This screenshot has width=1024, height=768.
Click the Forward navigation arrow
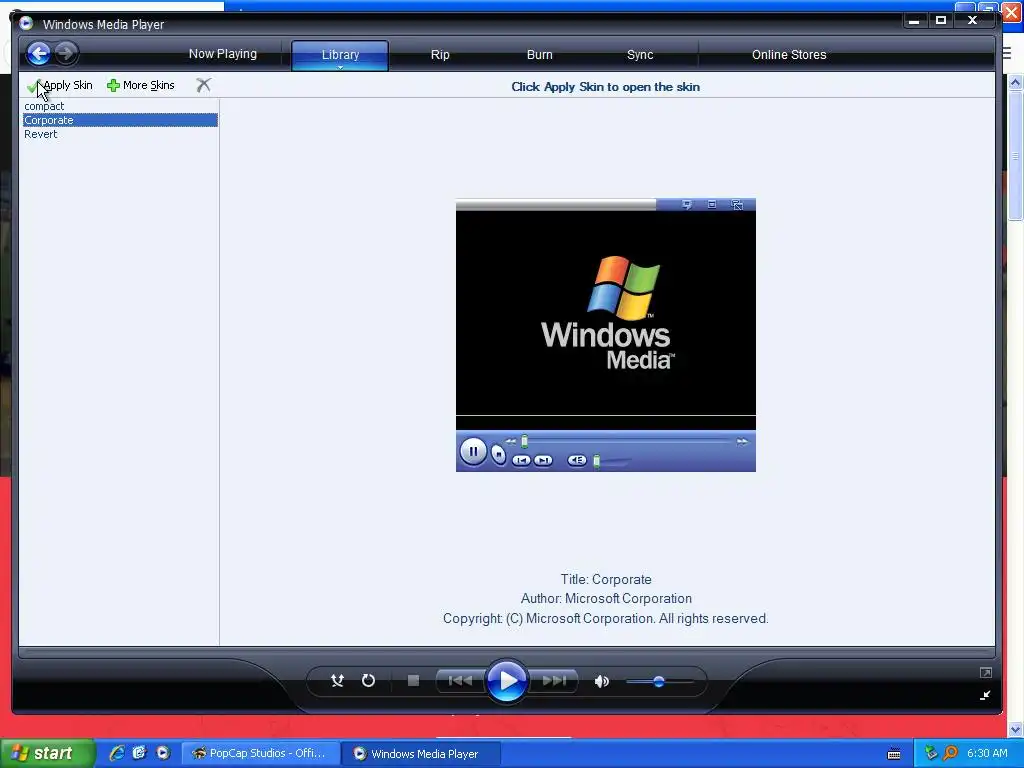65,53
